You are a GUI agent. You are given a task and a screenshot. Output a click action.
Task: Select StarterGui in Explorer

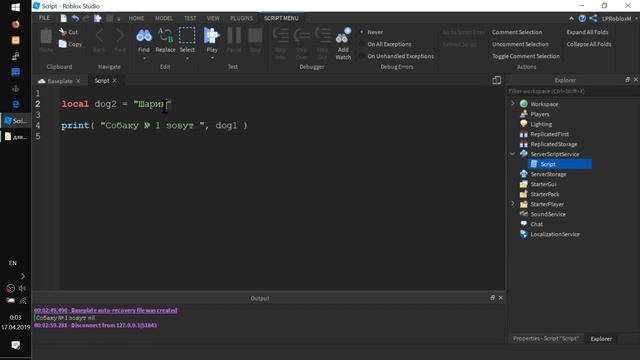(543, 184)
